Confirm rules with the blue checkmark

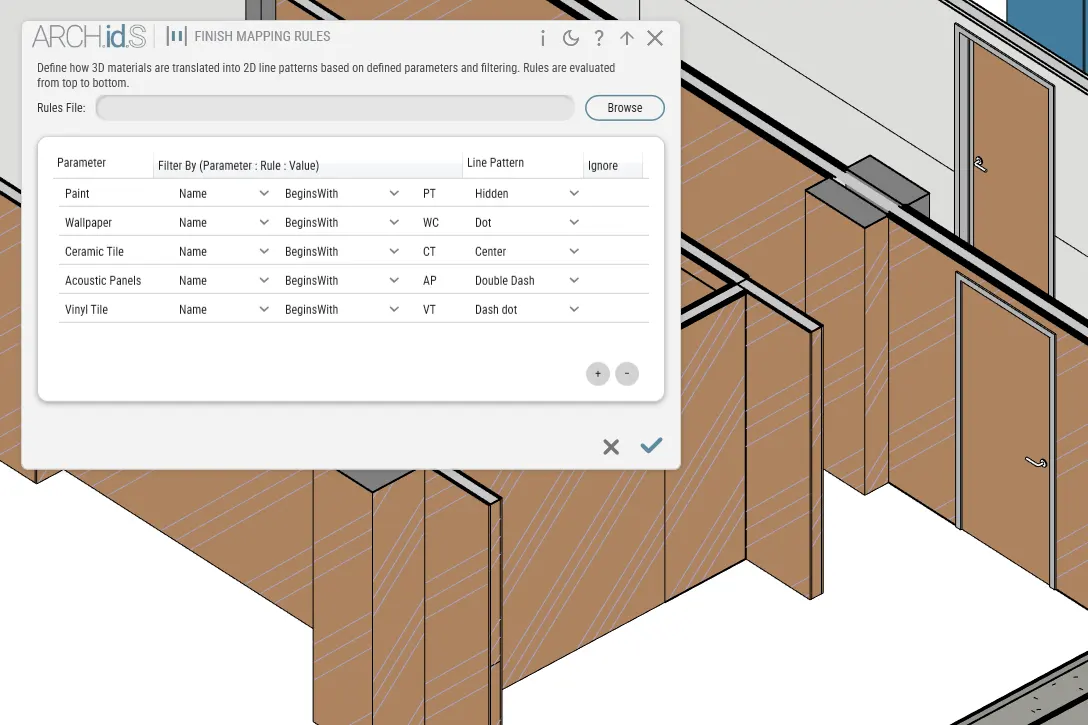point(651,445)
